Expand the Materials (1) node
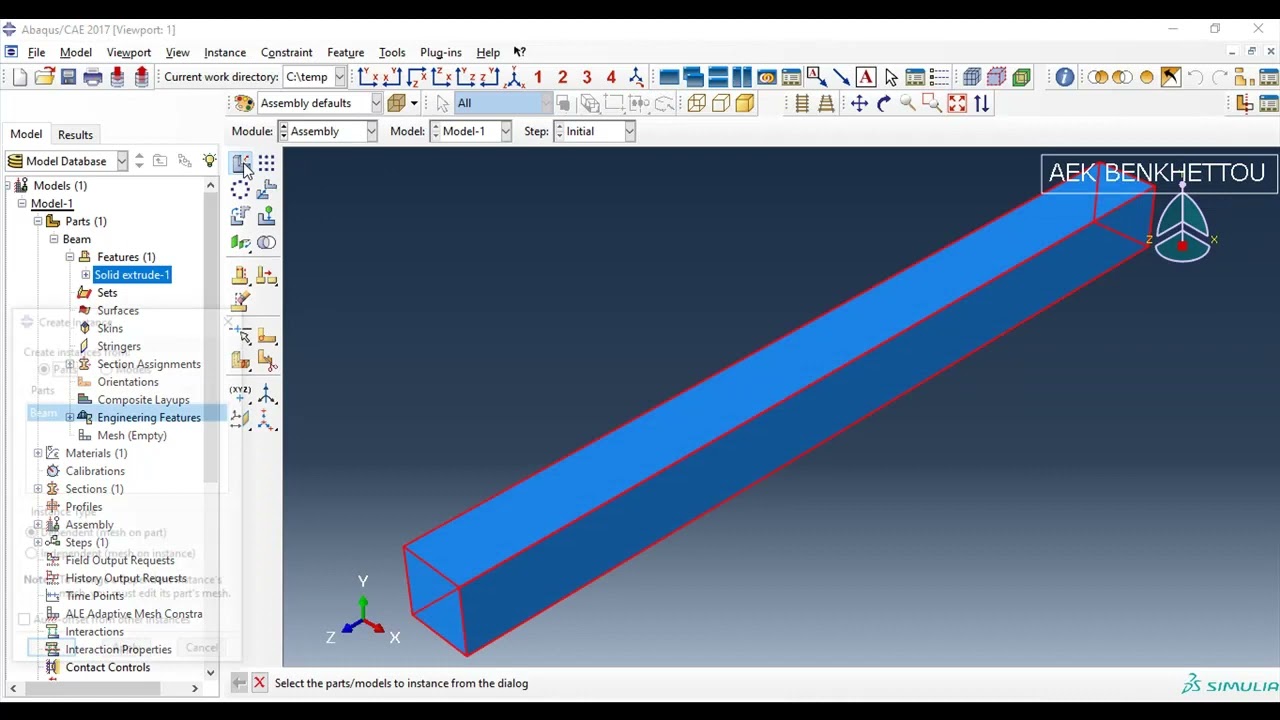 [x=38, y=454]
